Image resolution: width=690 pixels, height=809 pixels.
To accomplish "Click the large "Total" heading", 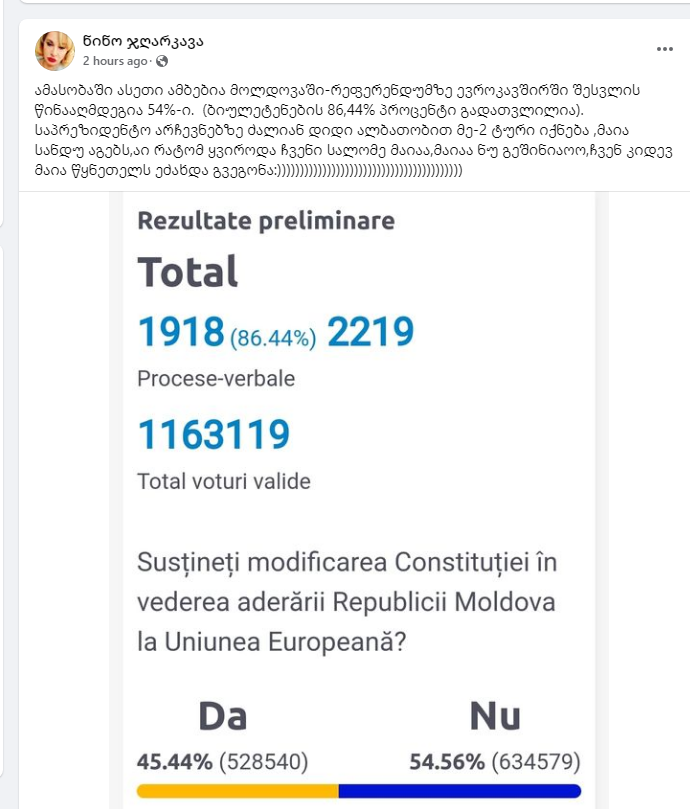I will pos(187,272).
